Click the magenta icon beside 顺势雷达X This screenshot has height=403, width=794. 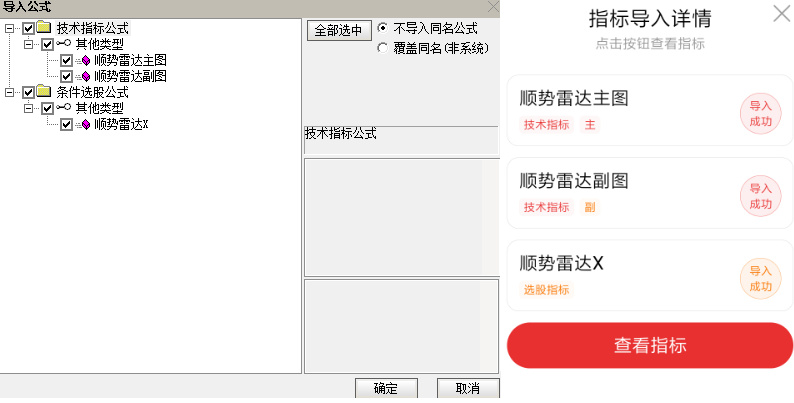tap(85, 125)
